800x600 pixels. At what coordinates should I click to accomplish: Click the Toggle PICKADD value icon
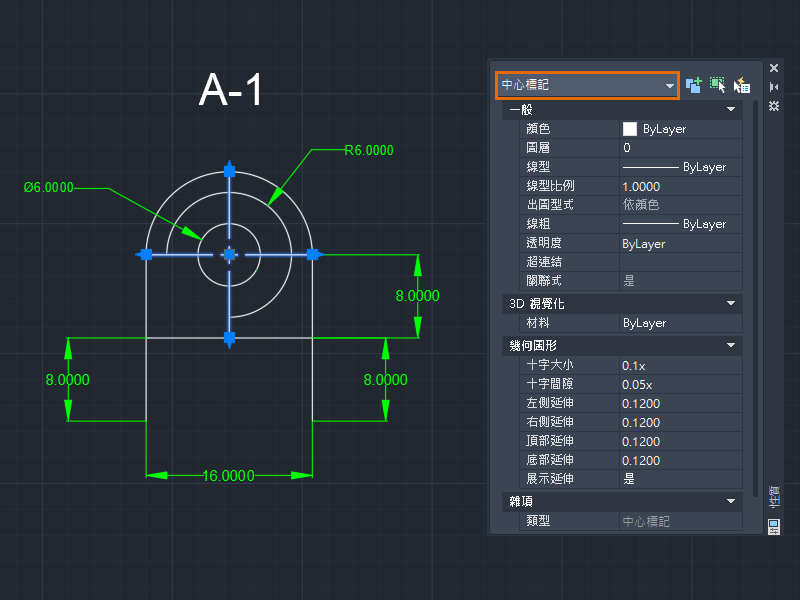pos(693,85)
